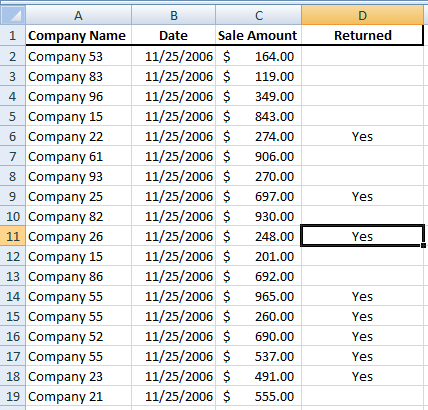The image size is (428, 410).
Task: Click the Returned header cell
Action: coord(362,35)
